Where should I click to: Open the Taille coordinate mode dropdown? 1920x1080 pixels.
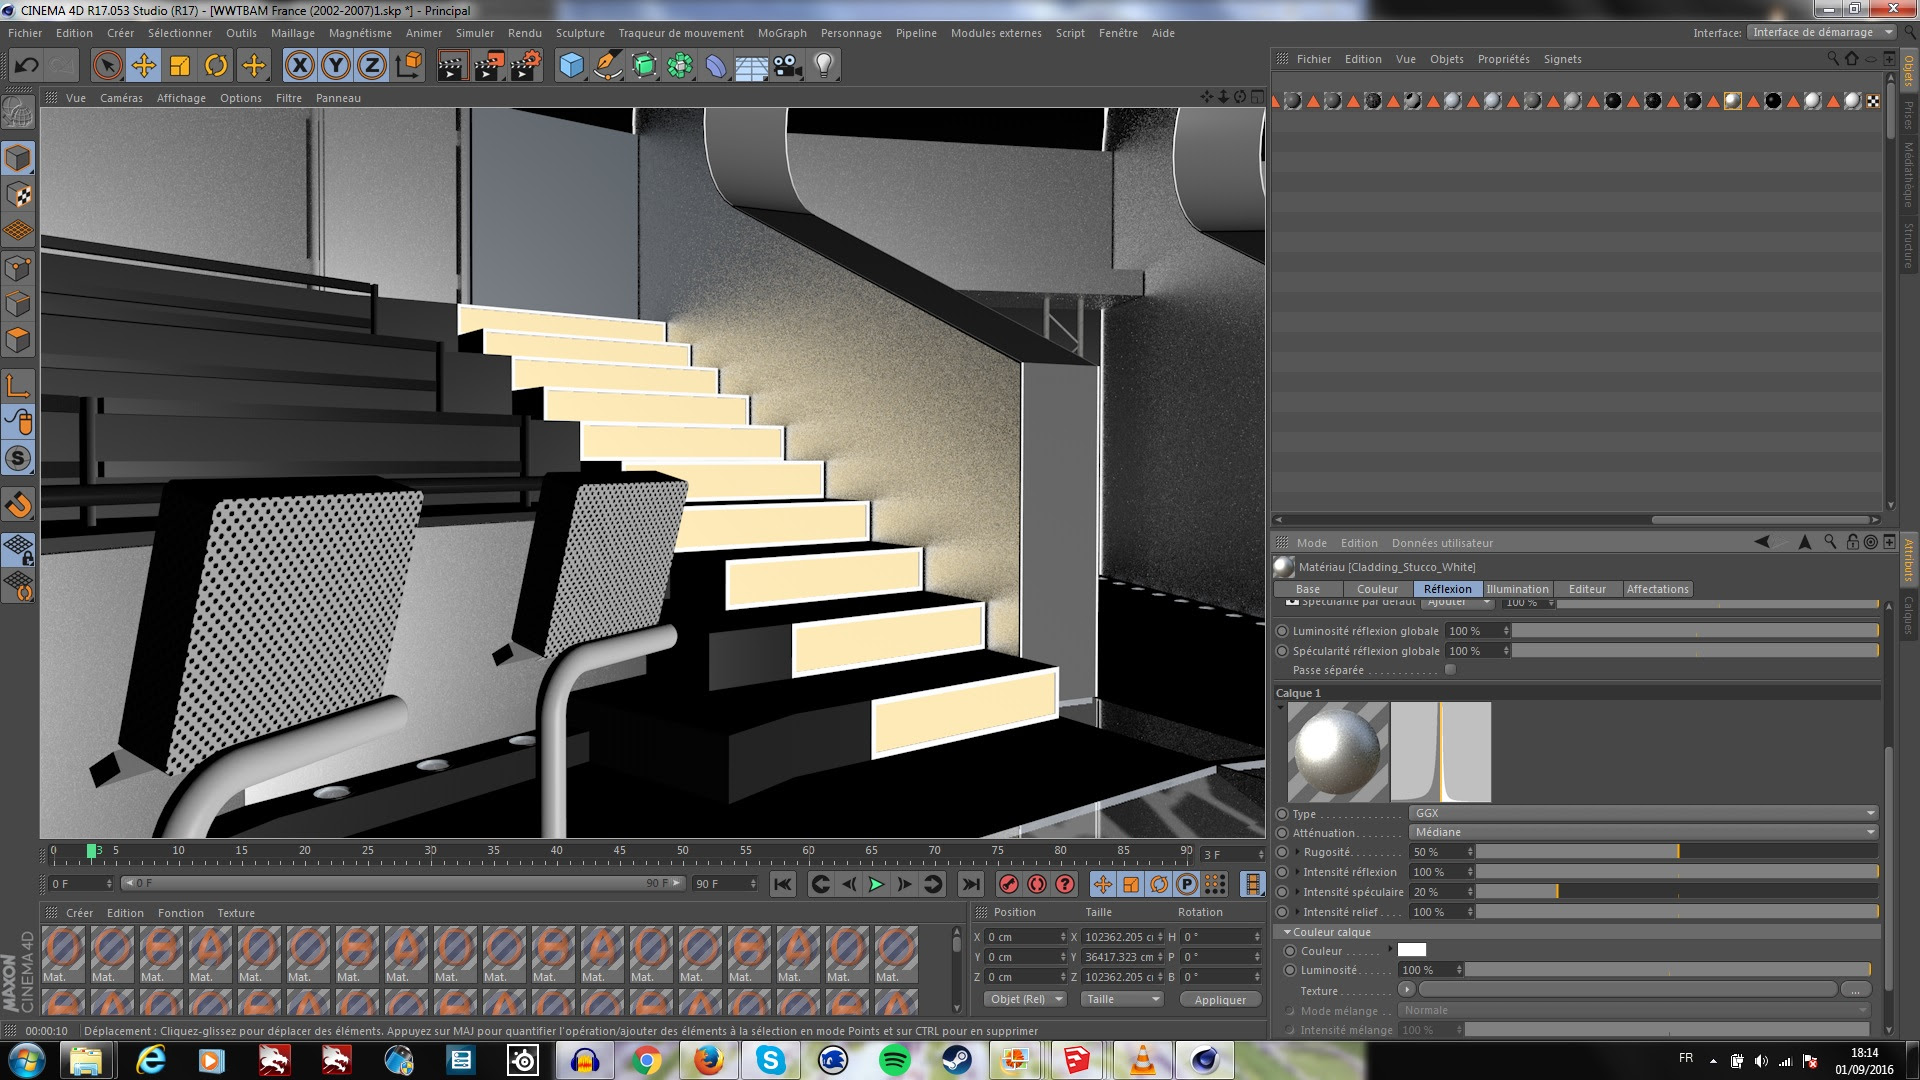1122,999
